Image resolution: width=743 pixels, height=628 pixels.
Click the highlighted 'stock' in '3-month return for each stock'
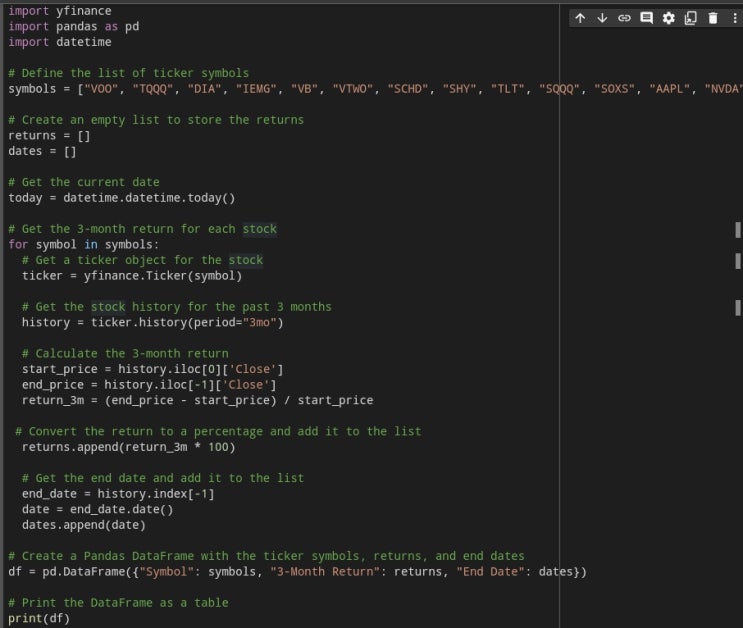point(259,229)
